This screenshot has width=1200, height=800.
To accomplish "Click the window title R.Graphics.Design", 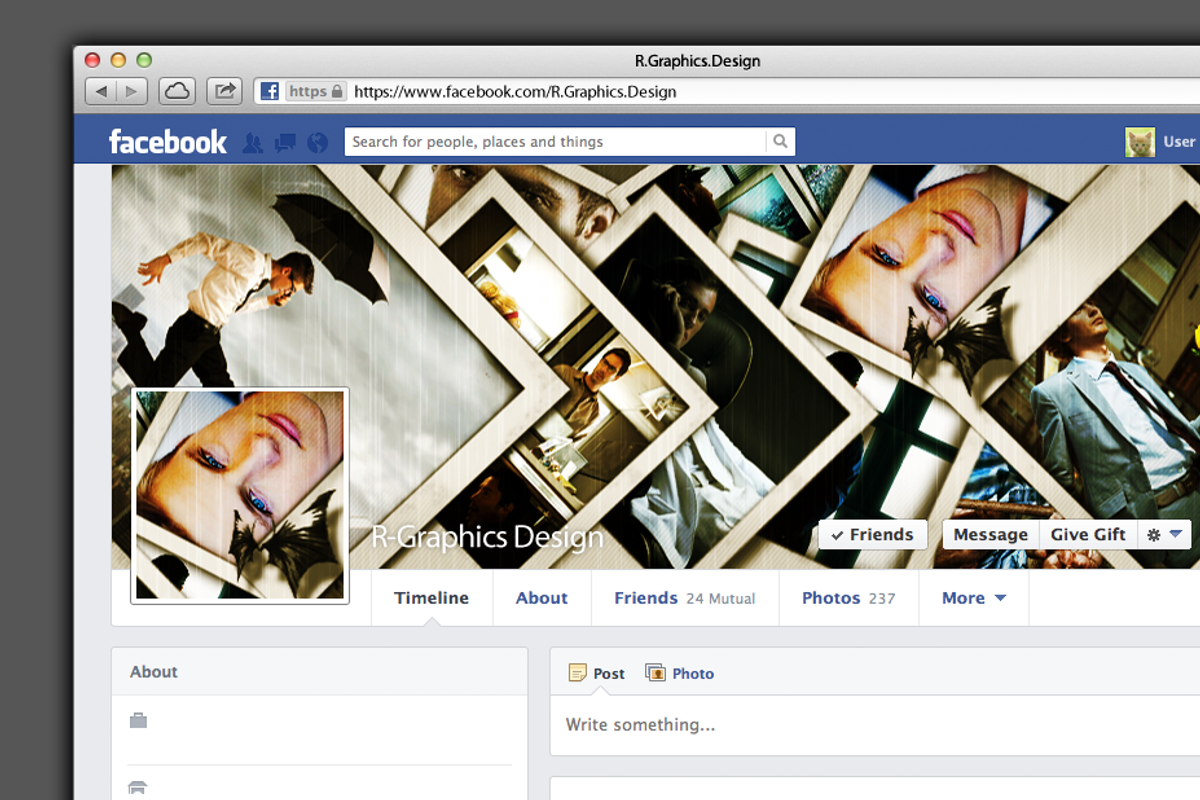I will [698, 61].
